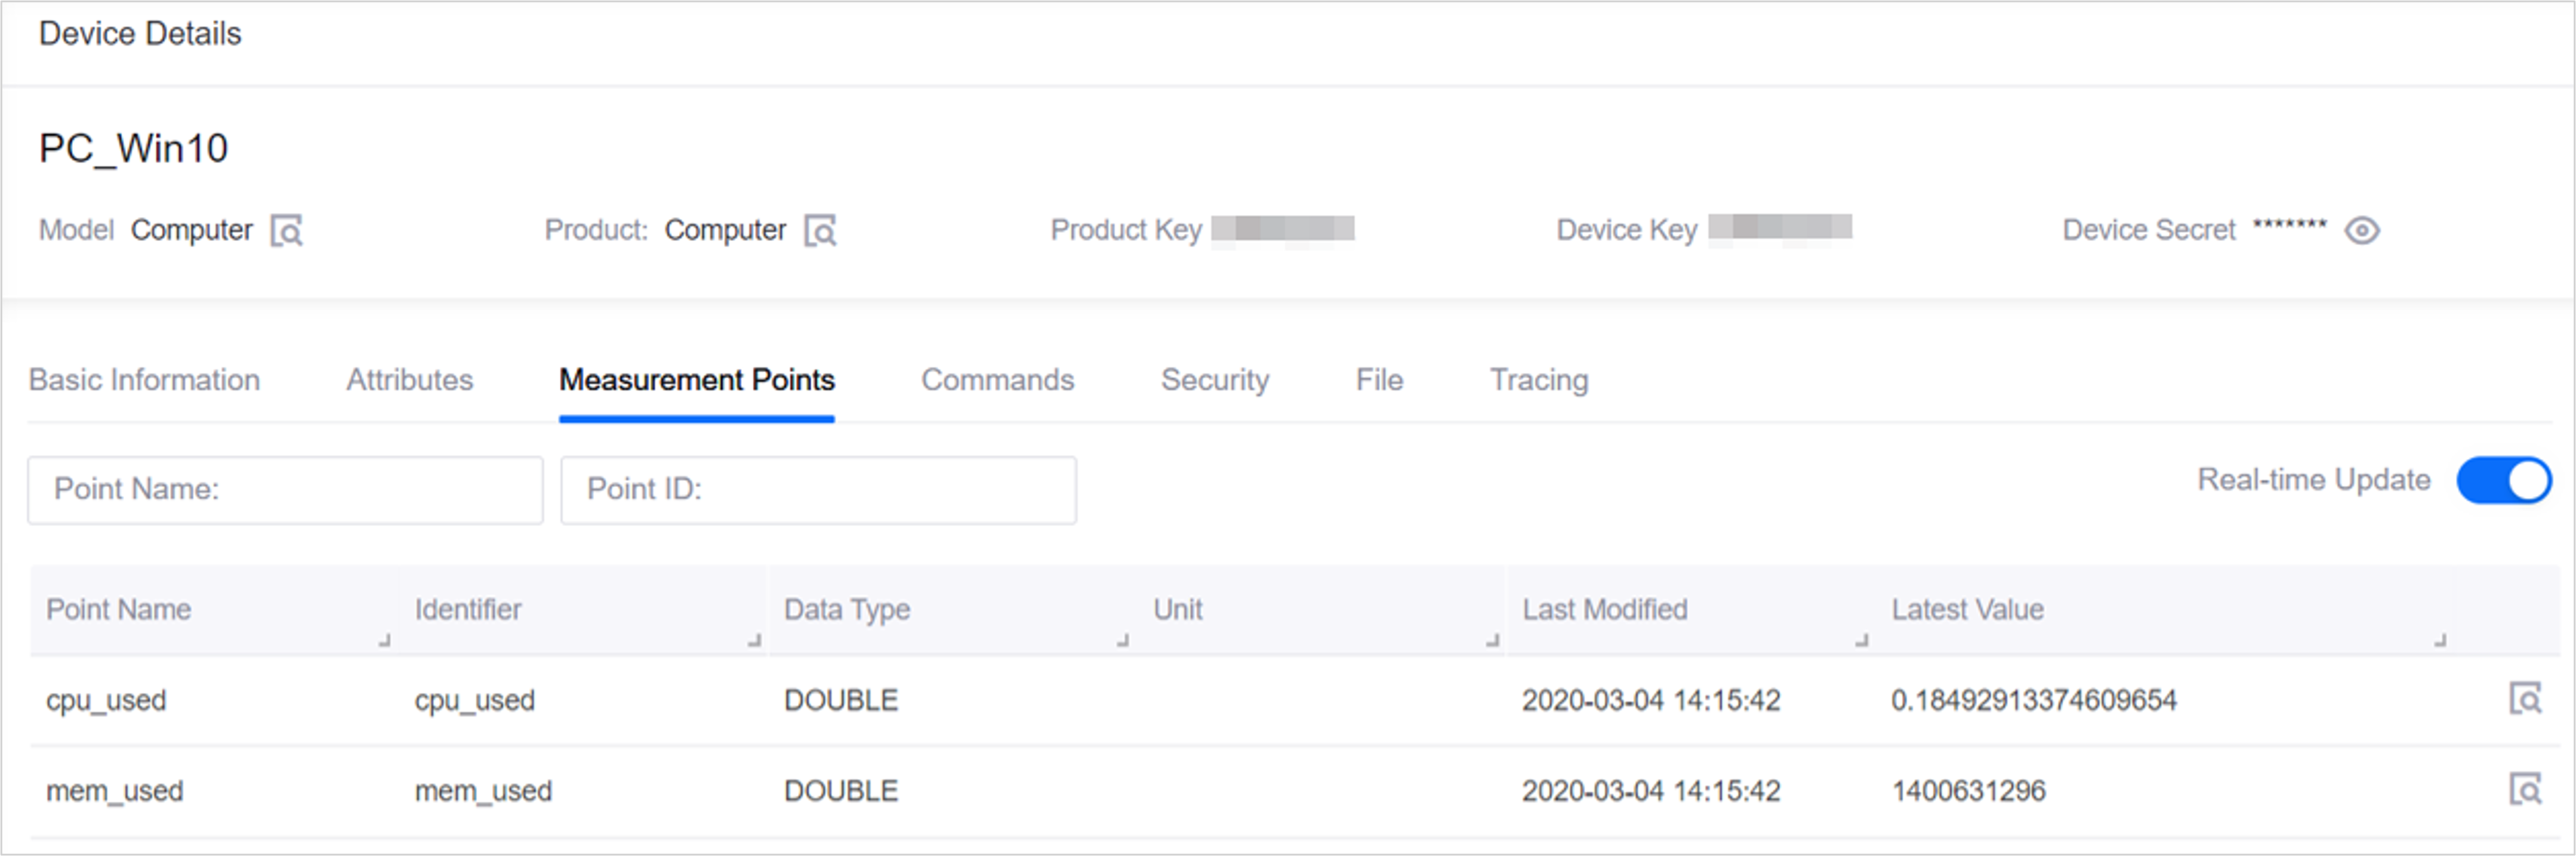Switch to Basic Information tab
Image resolution: width=2576 pixels, height=856 pixels.
coord(144,380)
